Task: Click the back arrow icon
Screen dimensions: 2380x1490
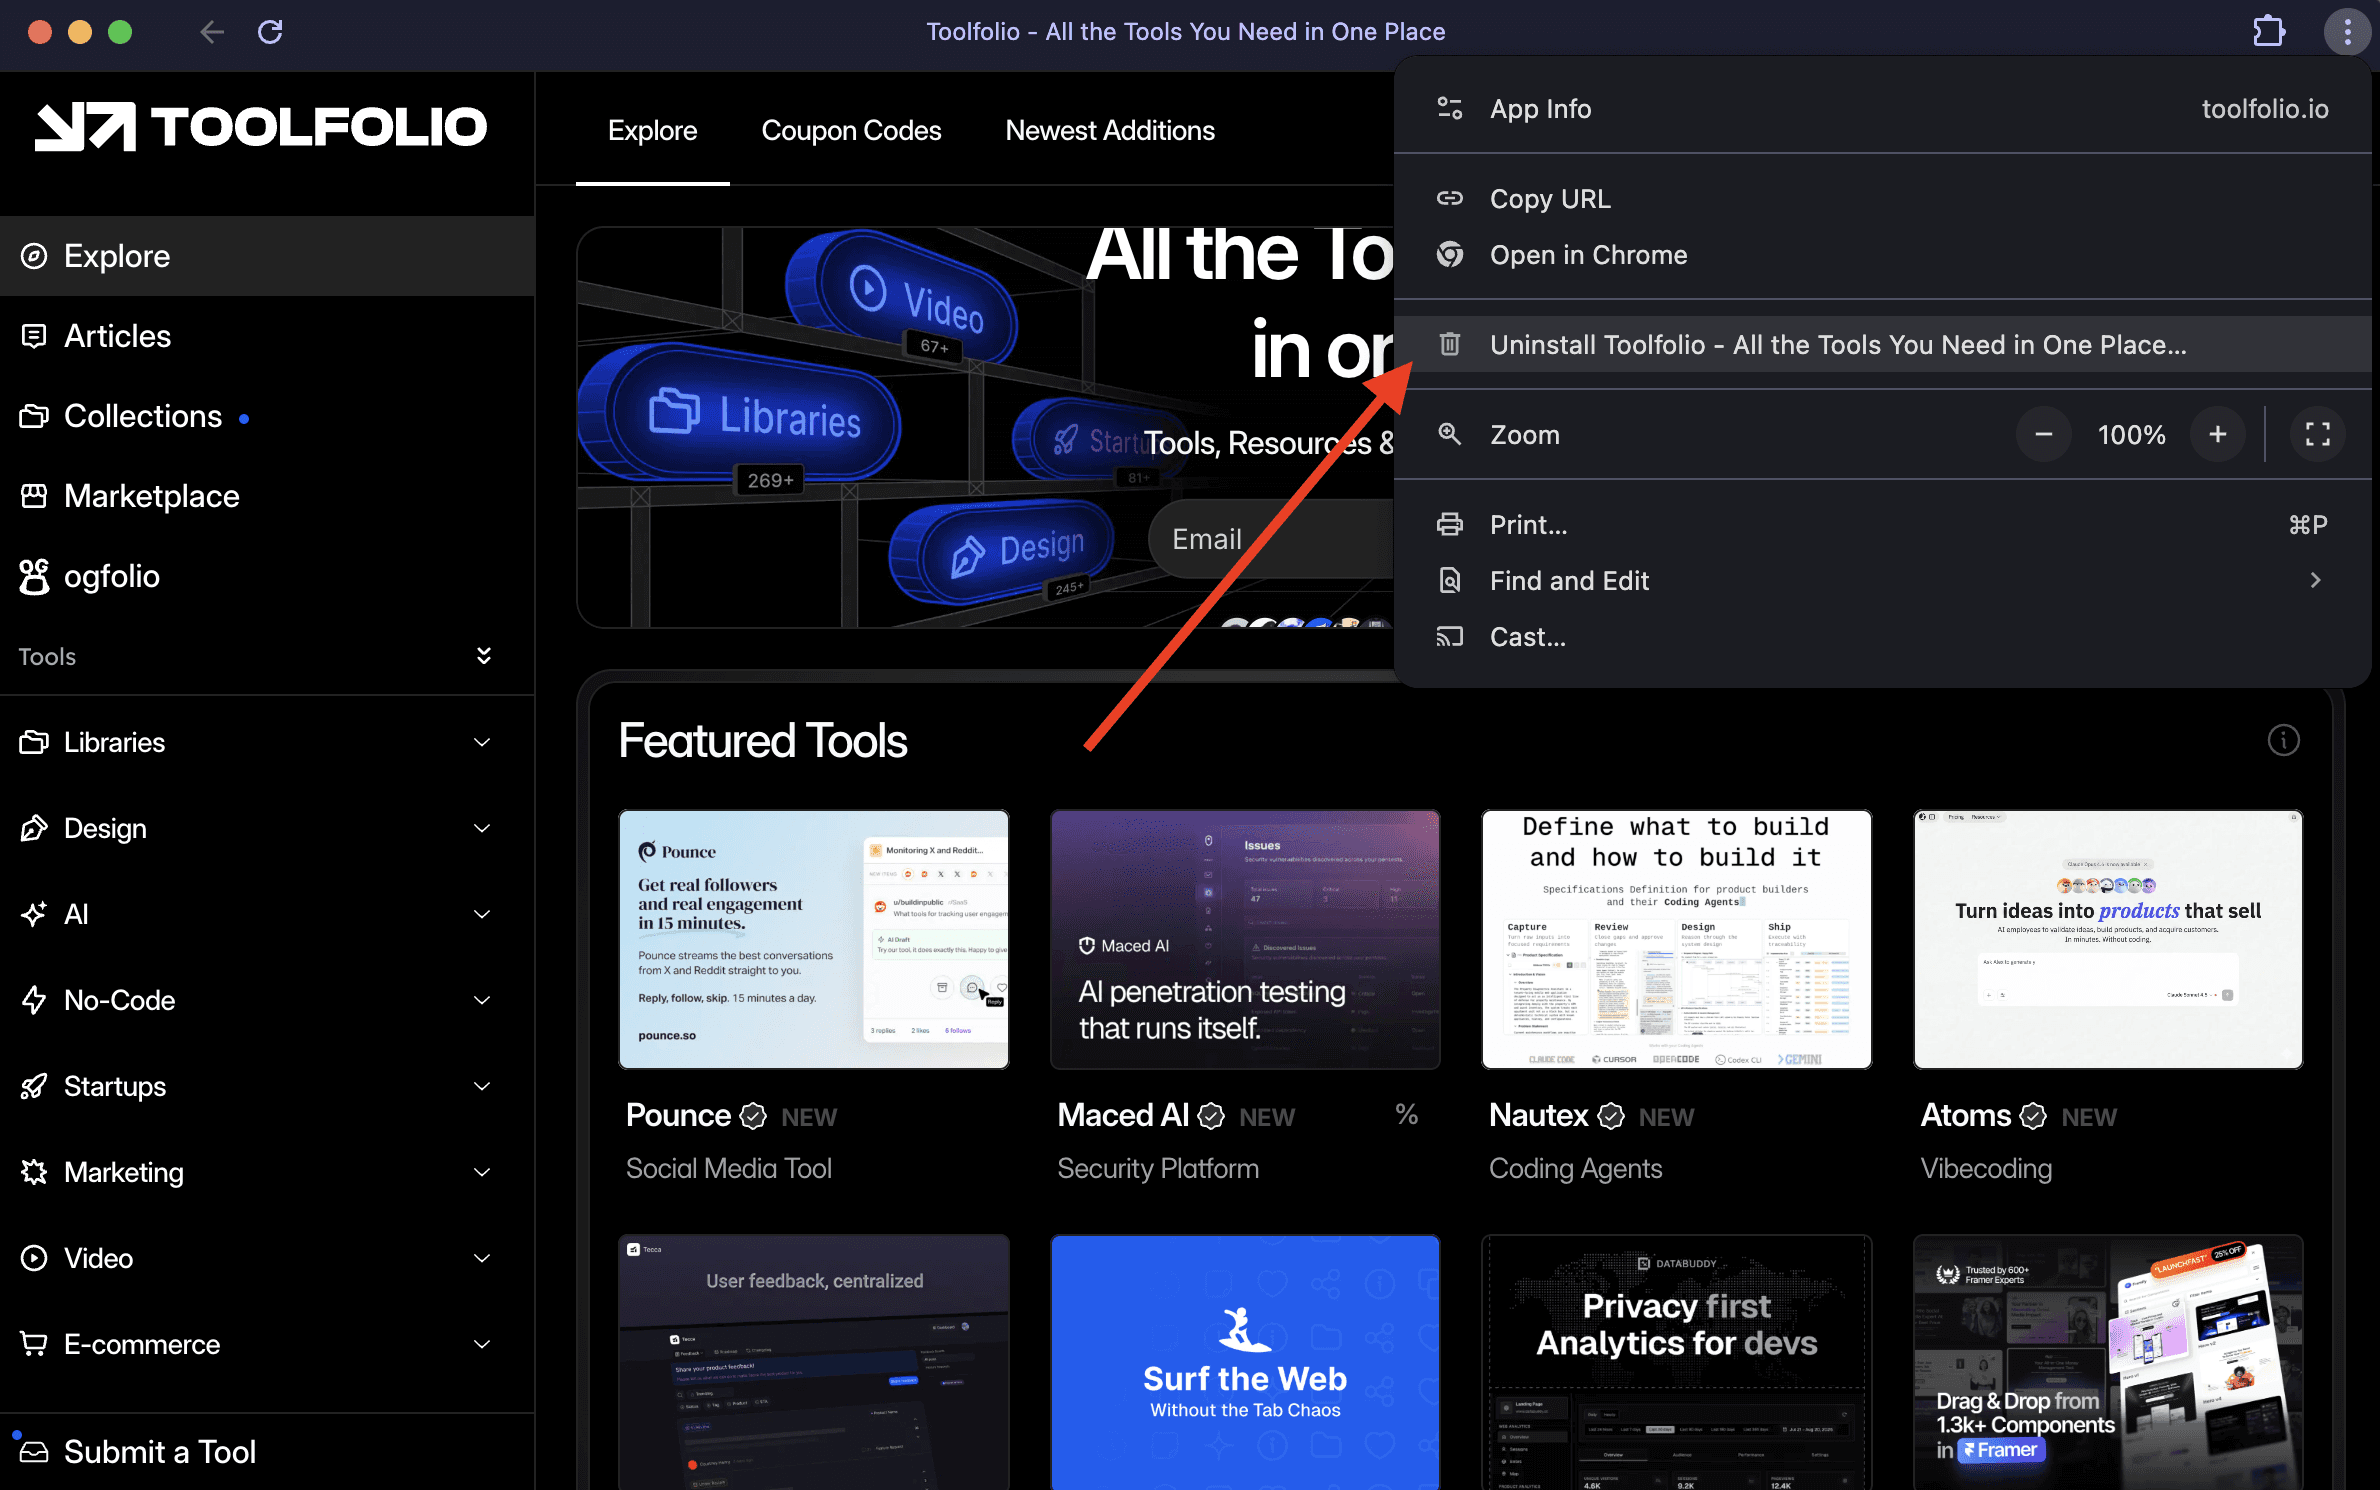Action: point(212,32)
